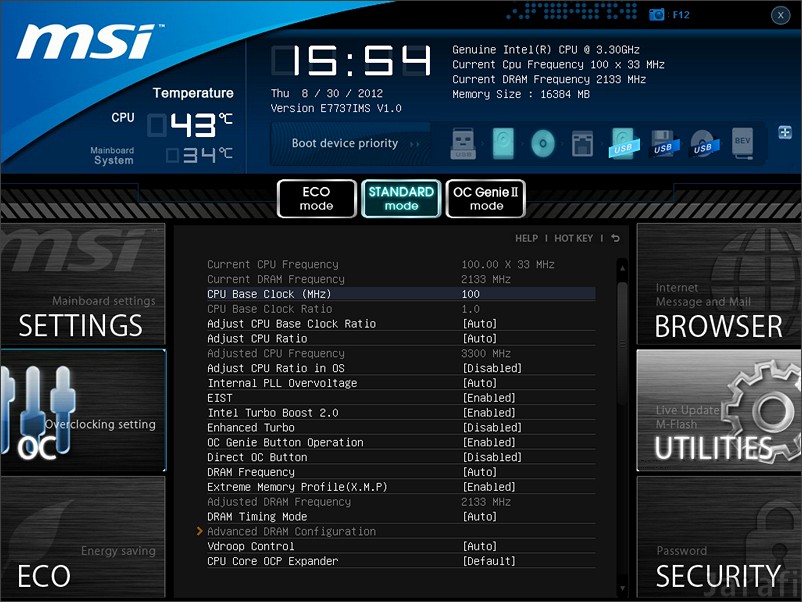Select the USB CD boot icon
802x602 pixels.
click(x=703, y=144)
